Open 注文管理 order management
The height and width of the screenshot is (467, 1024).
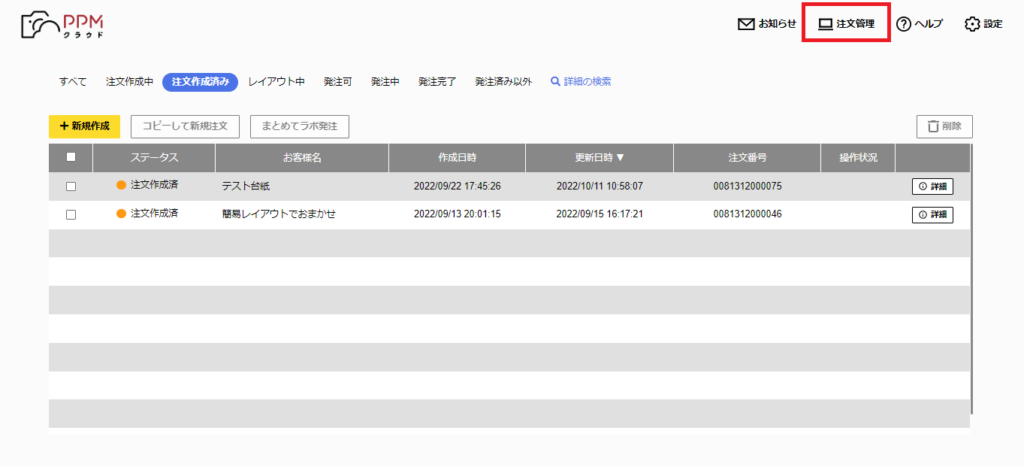(846, 24)
